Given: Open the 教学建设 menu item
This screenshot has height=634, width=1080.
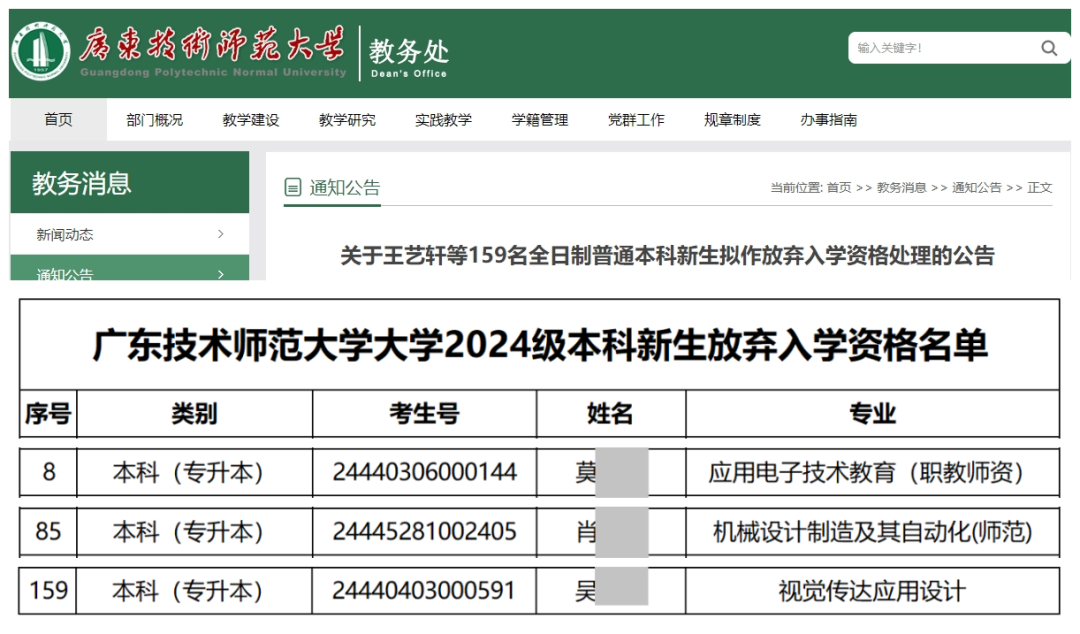Looking at the screenshot, I should pyautogui.click(x=251, y=120).
